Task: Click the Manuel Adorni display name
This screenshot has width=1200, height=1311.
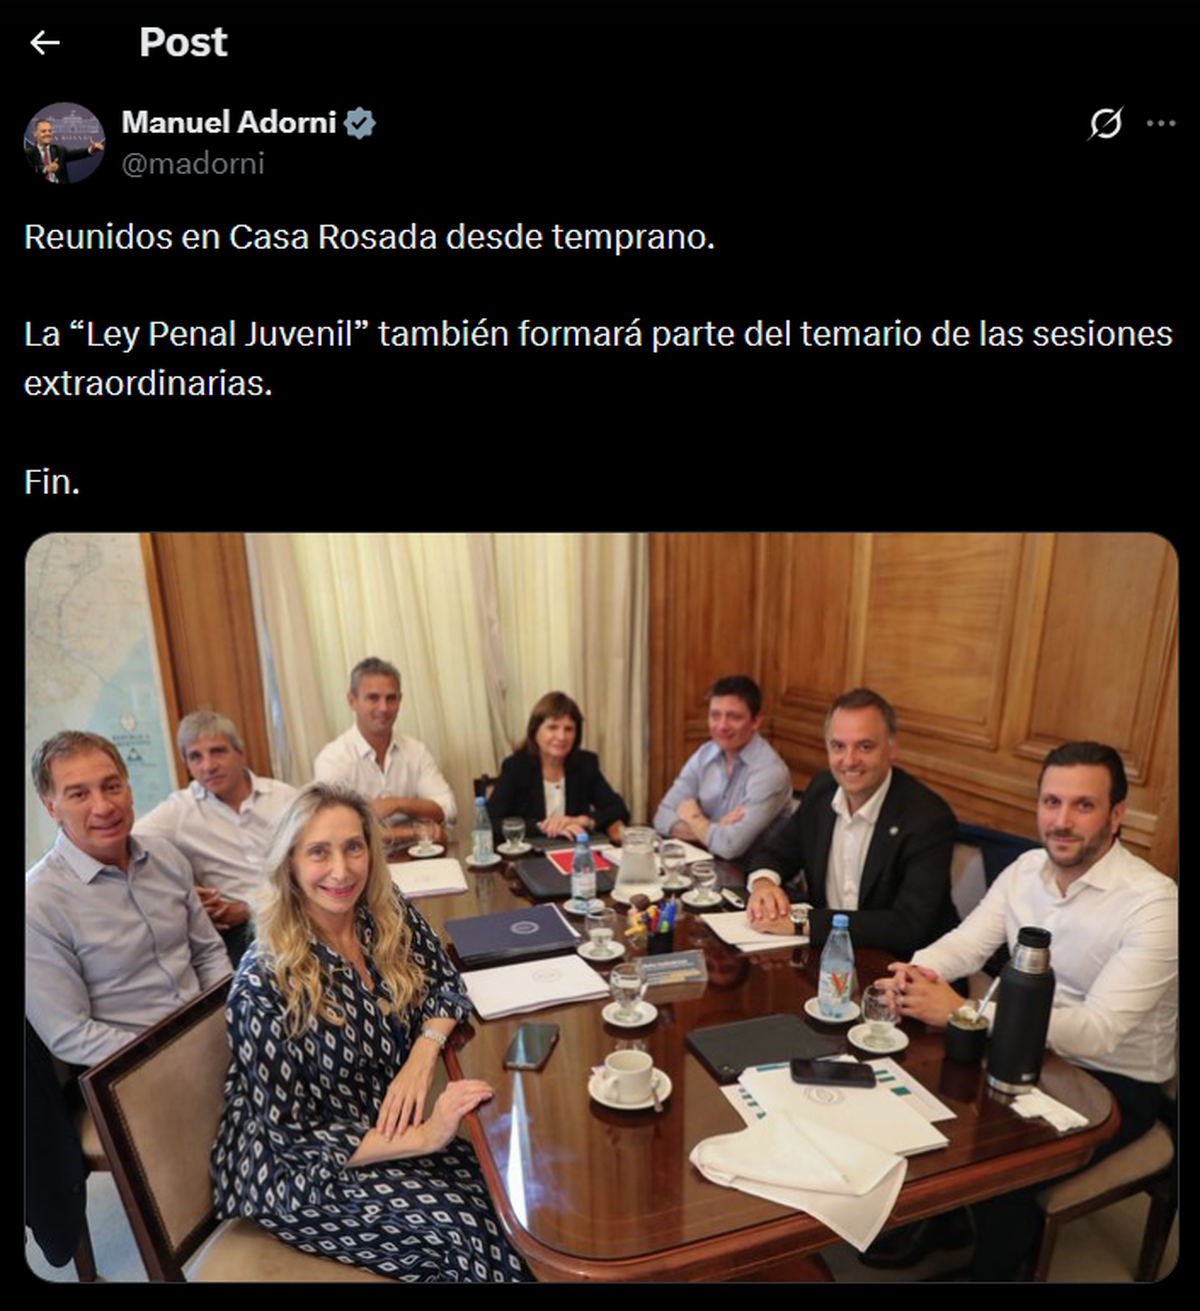Action: [229, 122]
